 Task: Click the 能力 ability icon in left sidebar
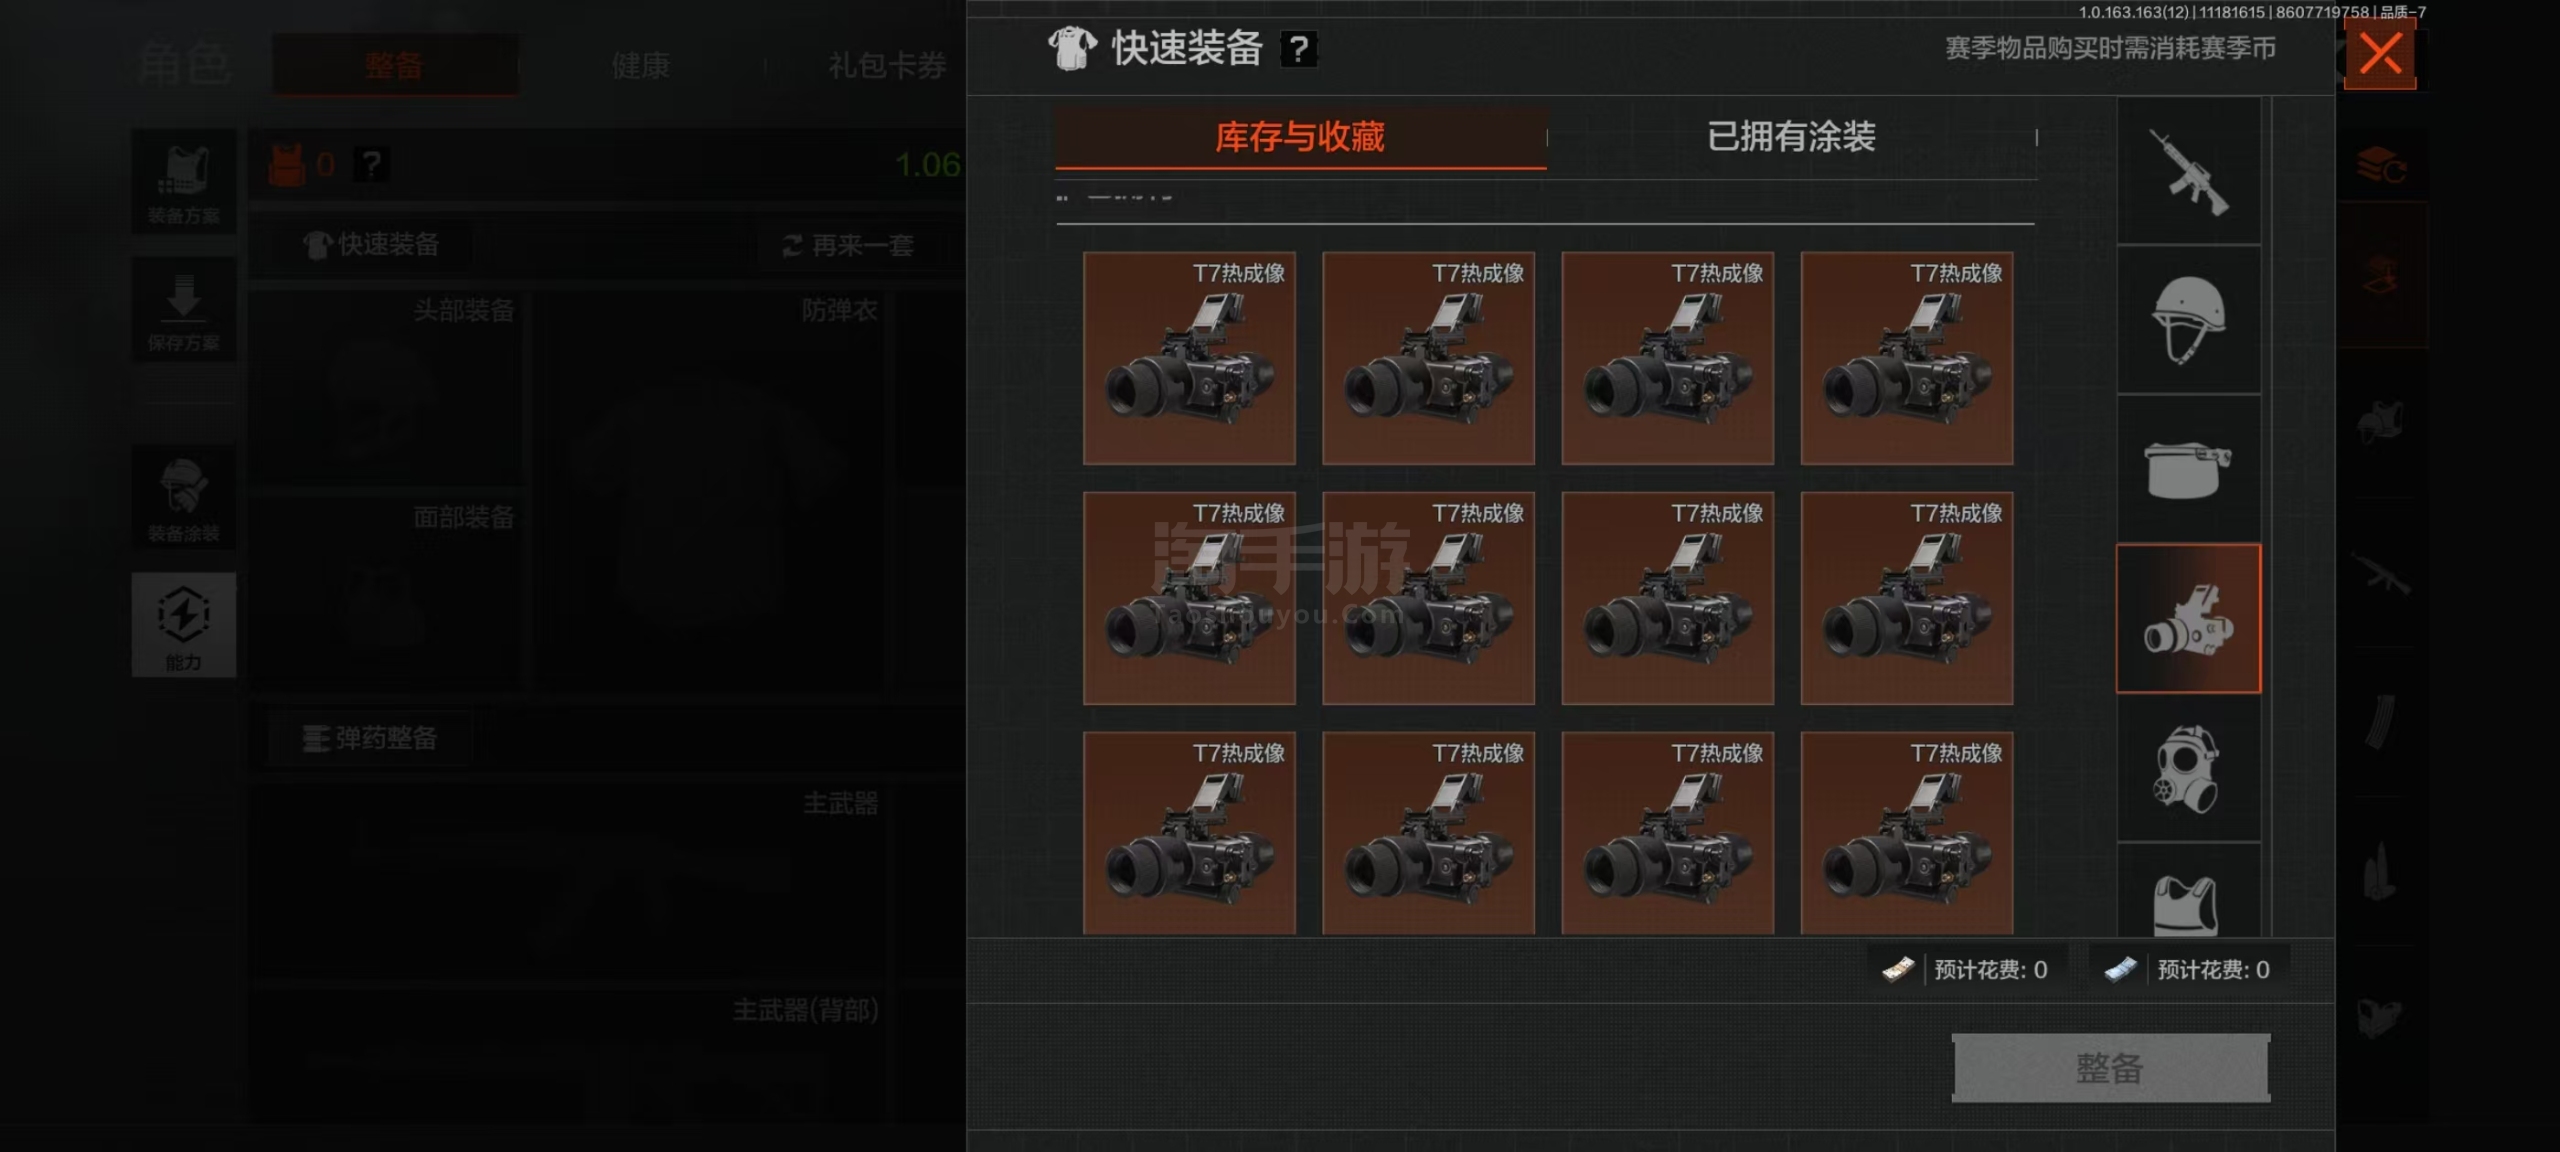click(x=183, y=625)
